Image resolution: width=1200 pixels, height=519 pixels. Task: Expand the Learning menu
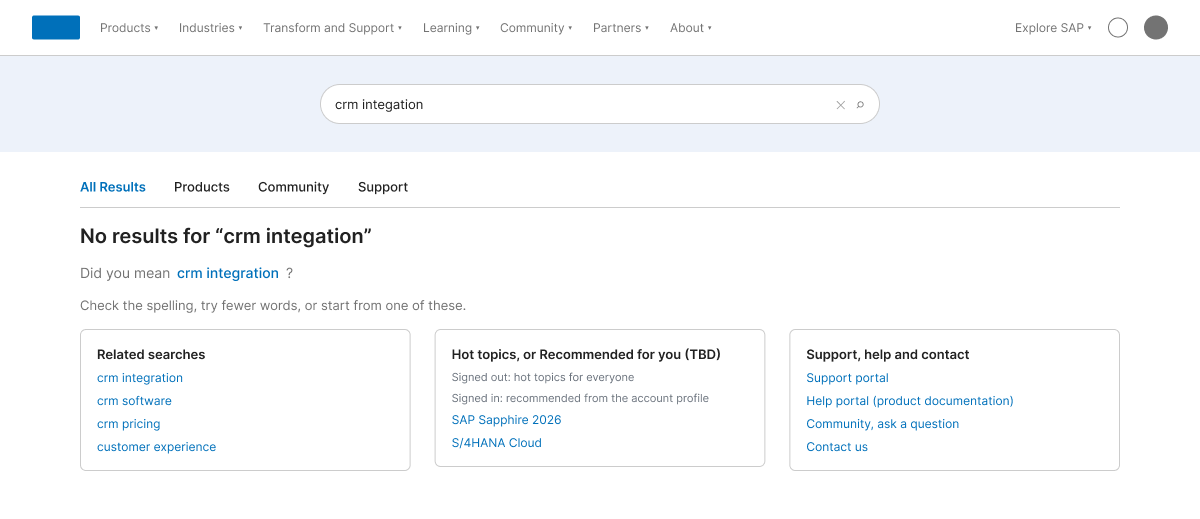coord(451,28)
